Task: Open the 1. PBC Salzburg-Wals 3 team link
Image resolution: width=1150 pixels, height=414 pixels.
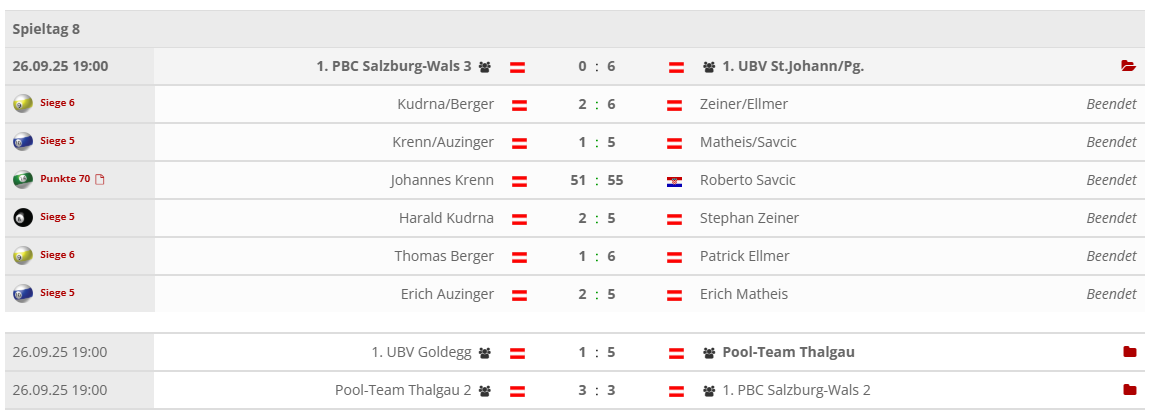Action: click(x=393, y=67)
